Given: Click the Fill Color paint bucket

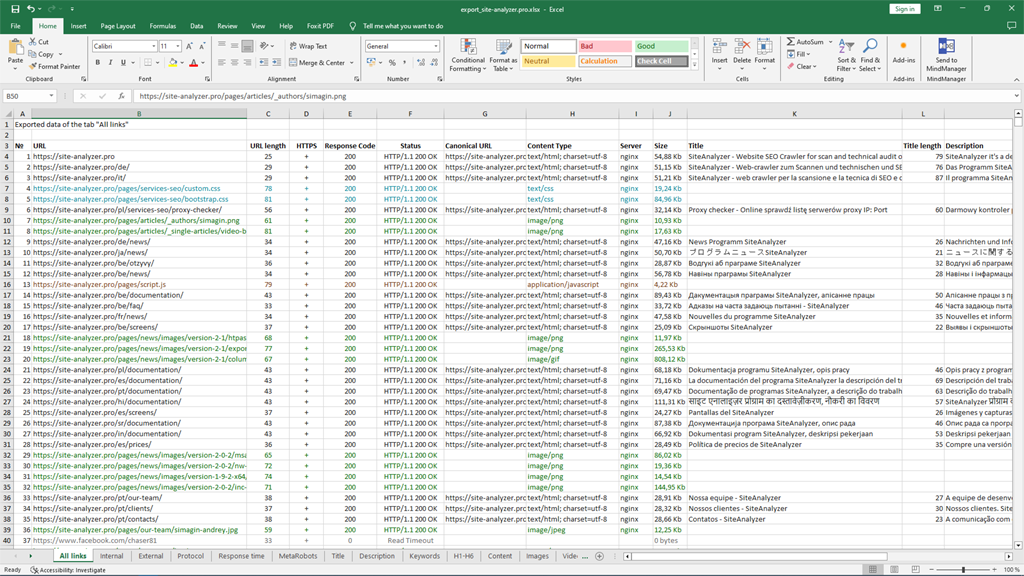Looking at the screenshot, I should [x=173, y=63].
